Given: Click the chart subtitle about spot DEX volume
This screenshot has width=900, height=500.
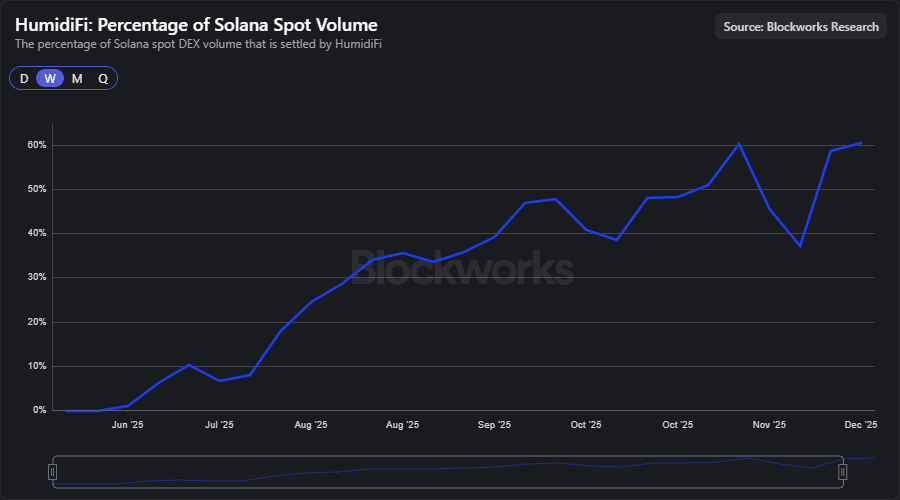Looking at the screenshot, I should [198, 44].
